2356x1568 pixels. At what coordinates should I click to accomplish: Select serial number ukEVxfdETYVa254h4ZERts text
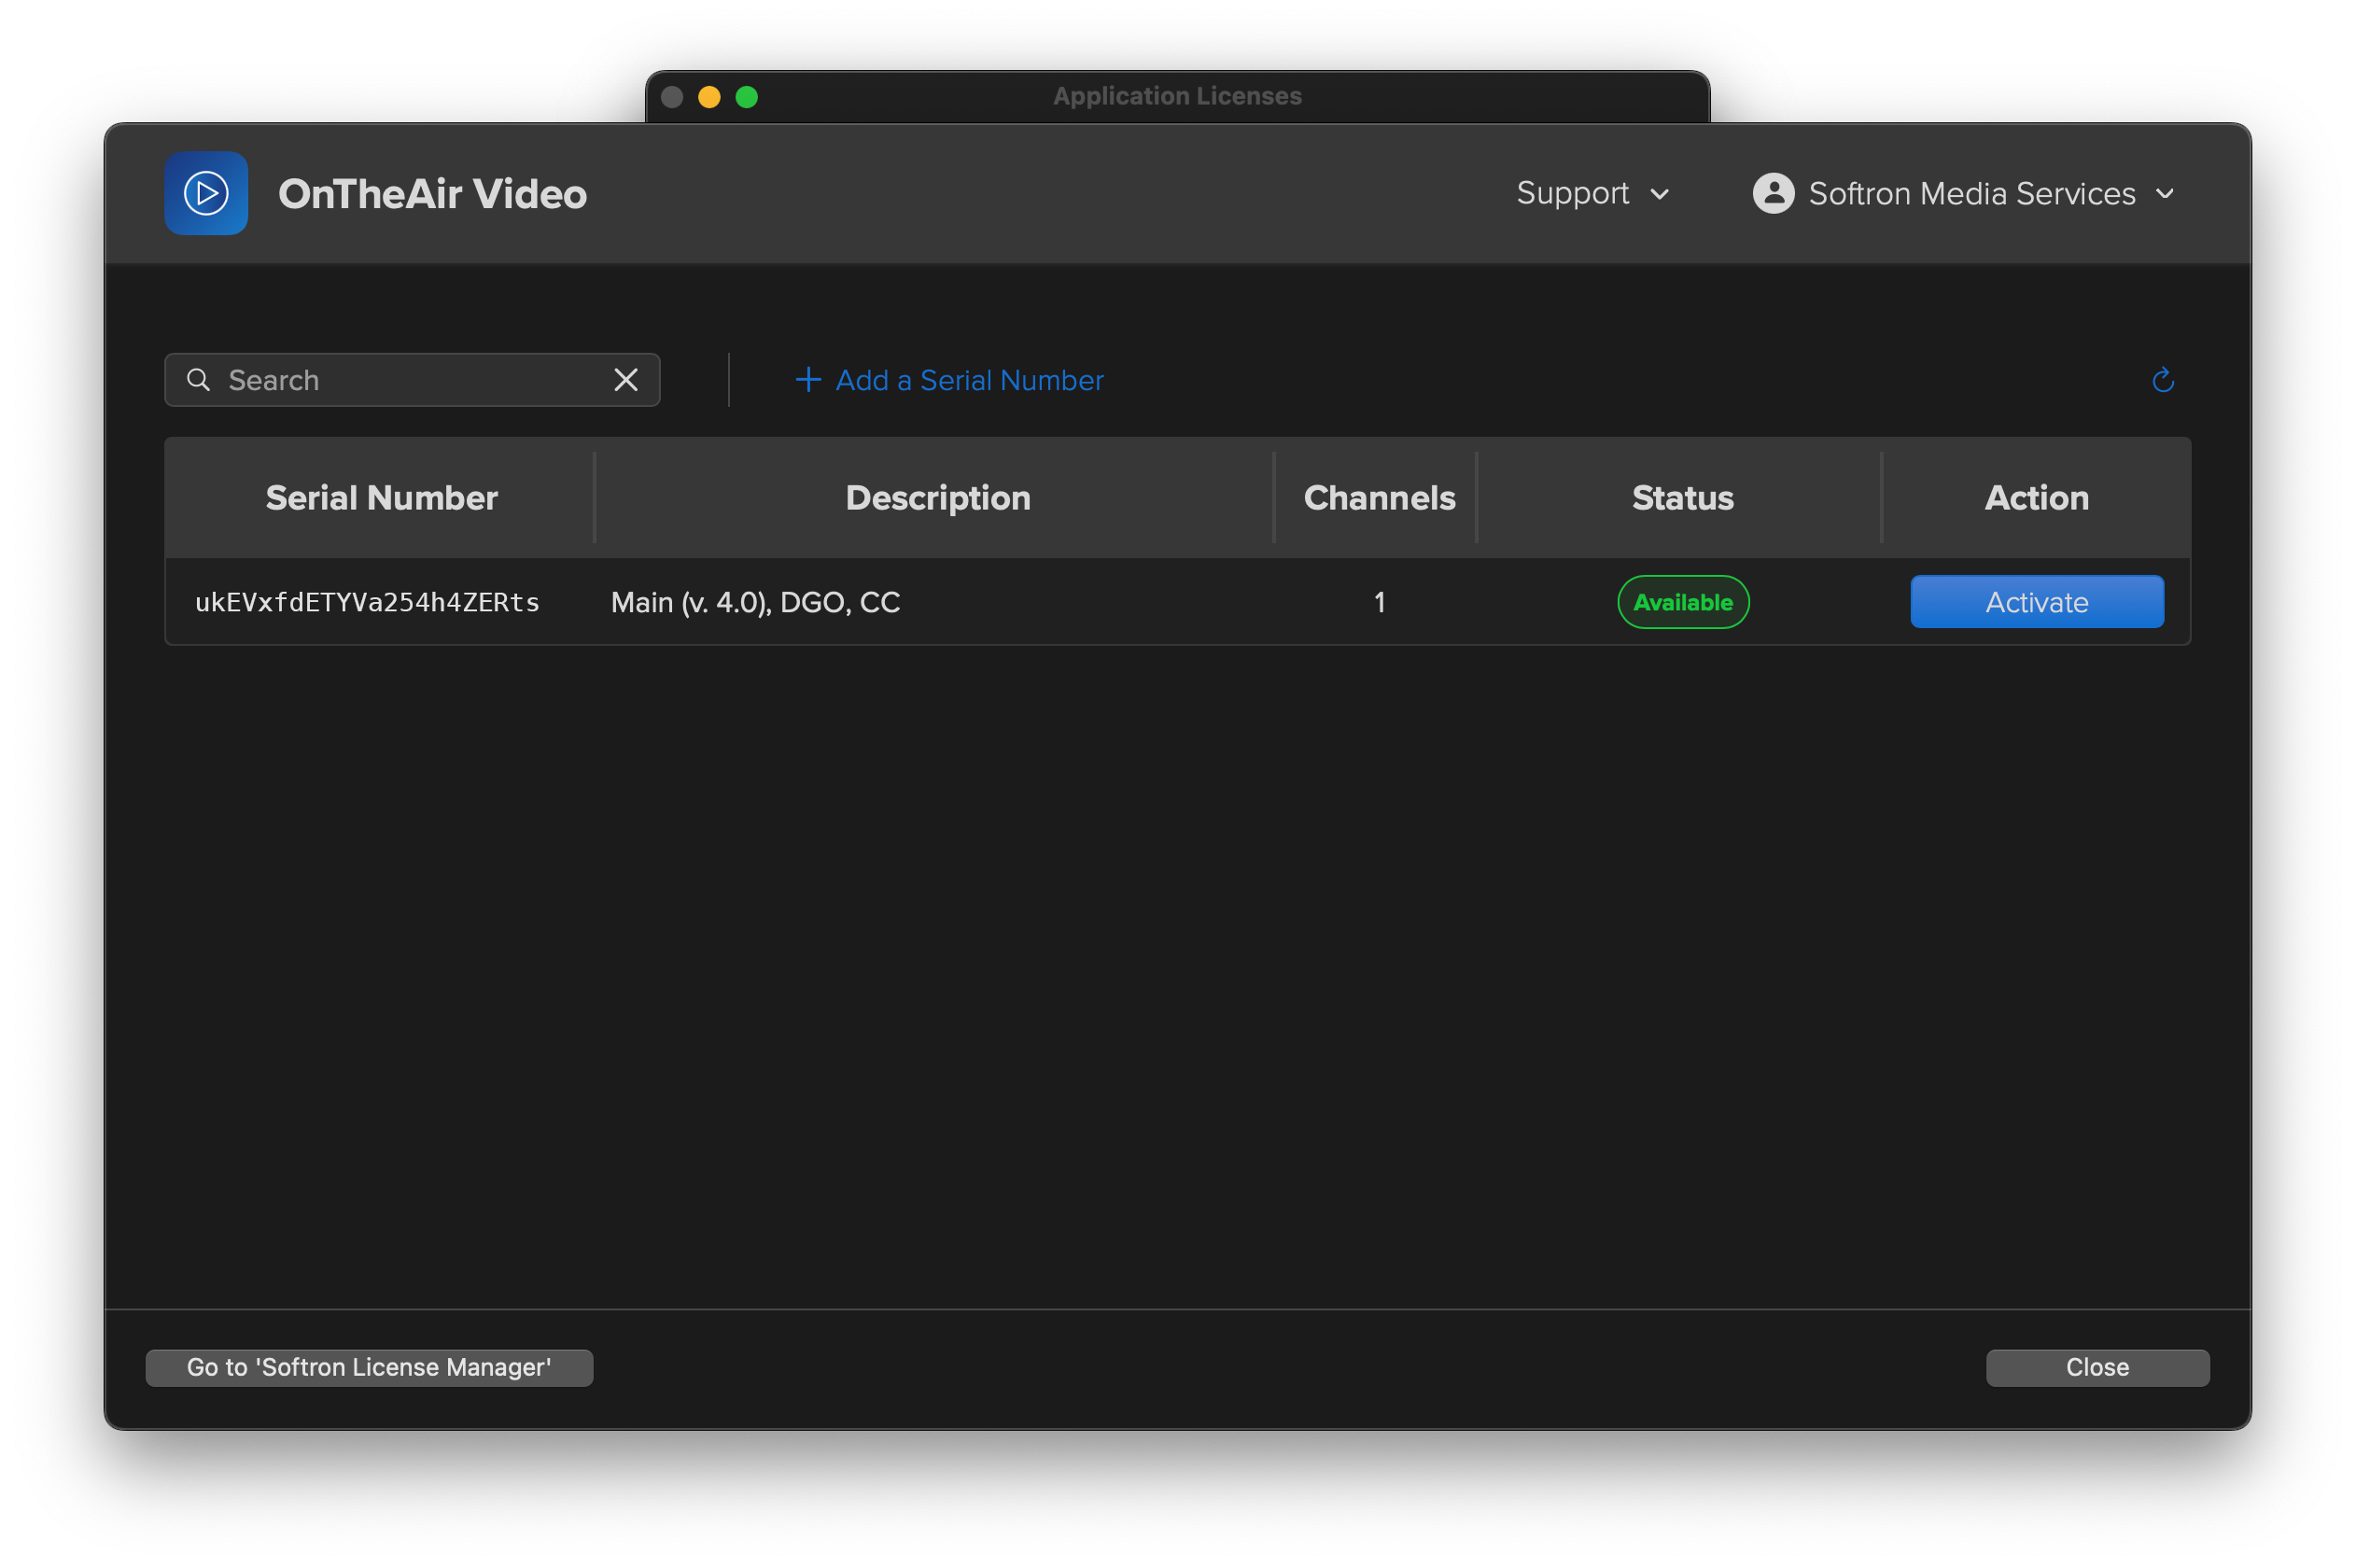click(x=367, y=602)
